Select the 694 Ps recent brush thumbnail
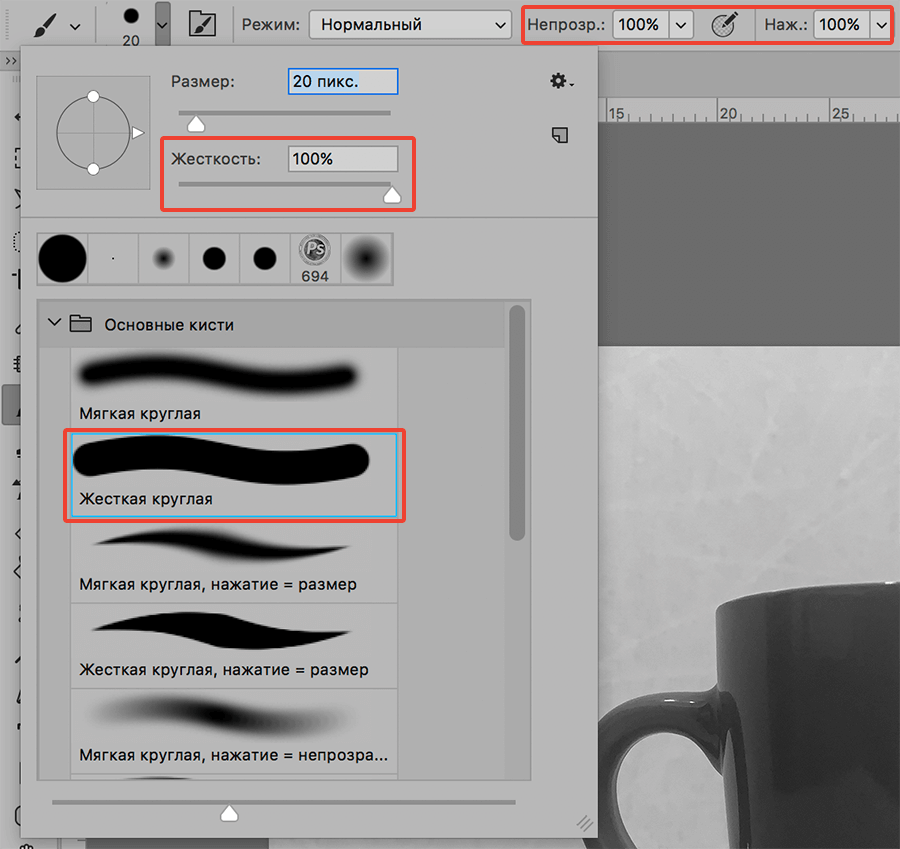Viewport: 900px width, 849px height. tap(315, 258)
